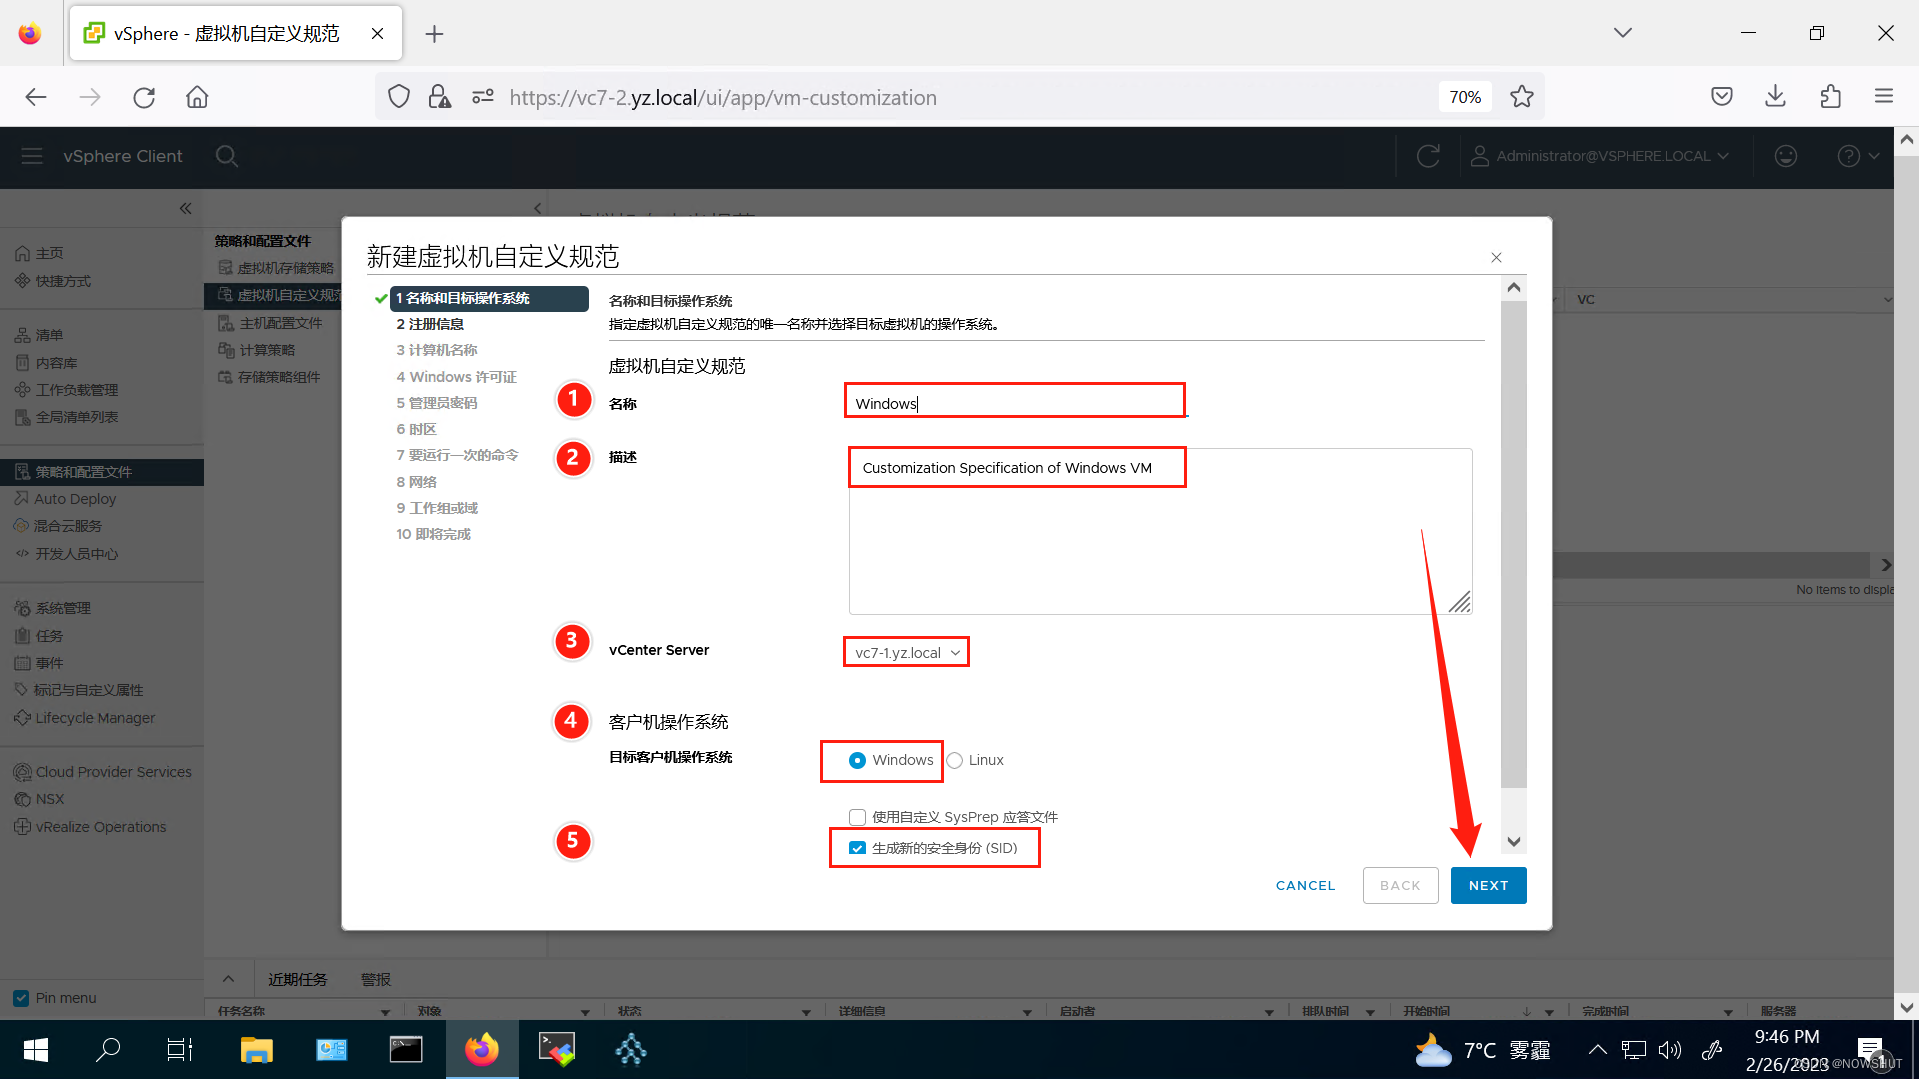The image size is (1919, 1079).
Task: Open taskbar search
Action: click(108, 1050)
